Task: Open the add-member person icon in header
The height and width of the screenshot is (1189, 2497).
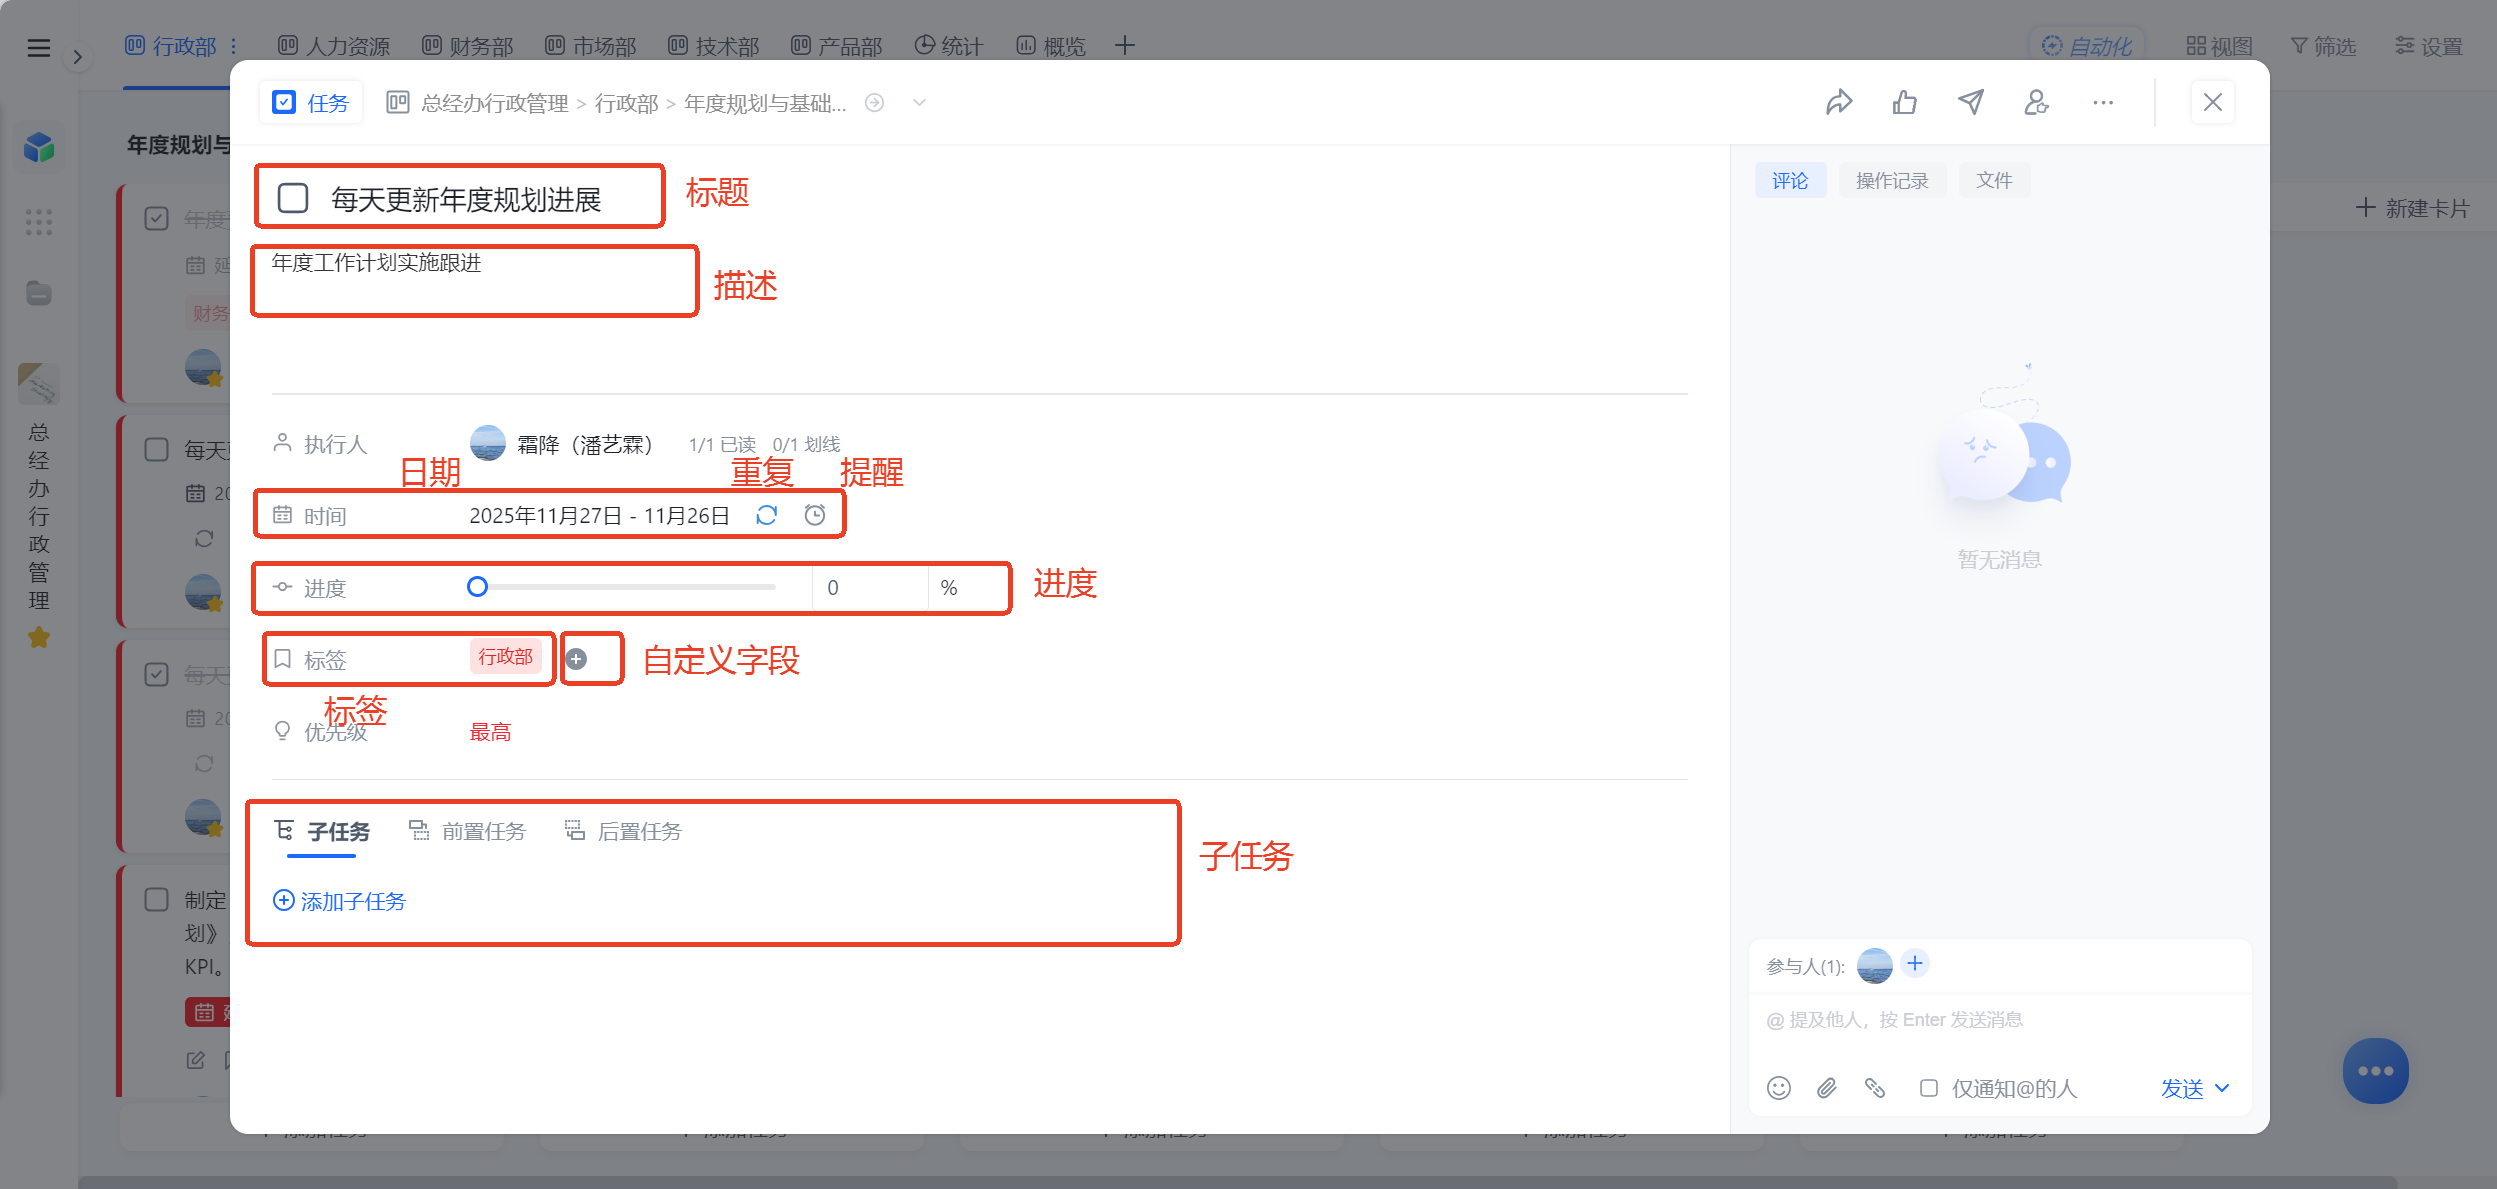Action: 2037,102
